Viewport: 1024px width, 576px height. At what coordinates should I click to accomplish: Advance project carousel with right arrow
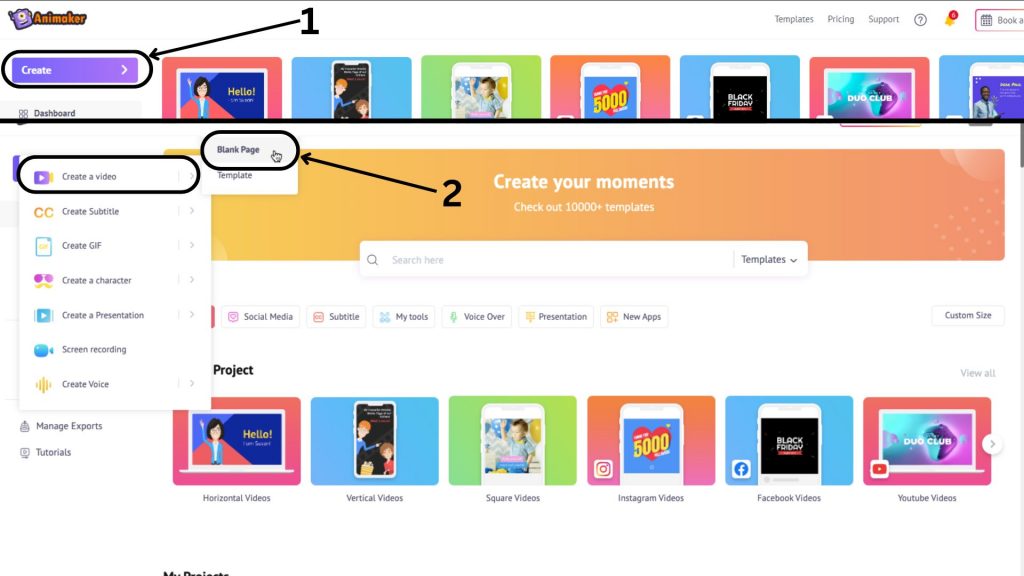(x=992, y=444)
